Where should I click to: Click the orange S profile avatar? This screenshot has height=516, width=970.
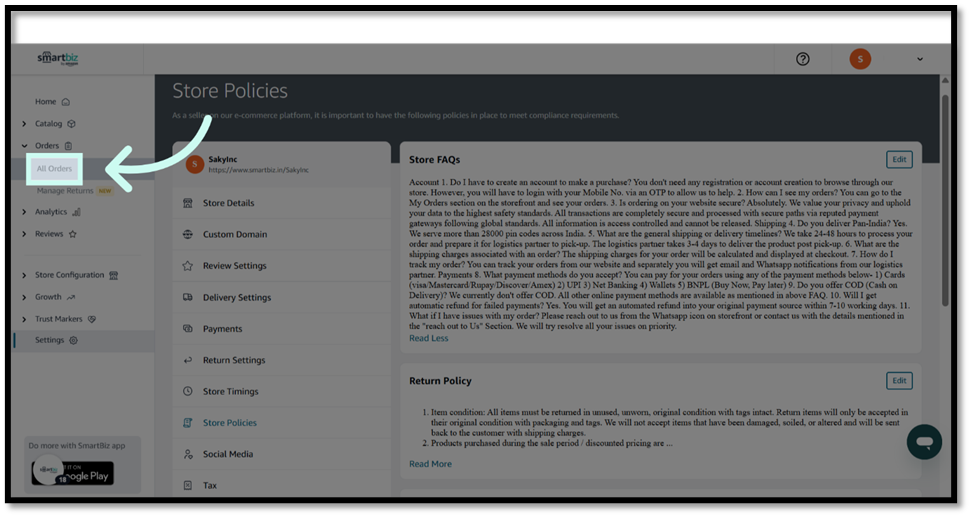click(860, 59)
